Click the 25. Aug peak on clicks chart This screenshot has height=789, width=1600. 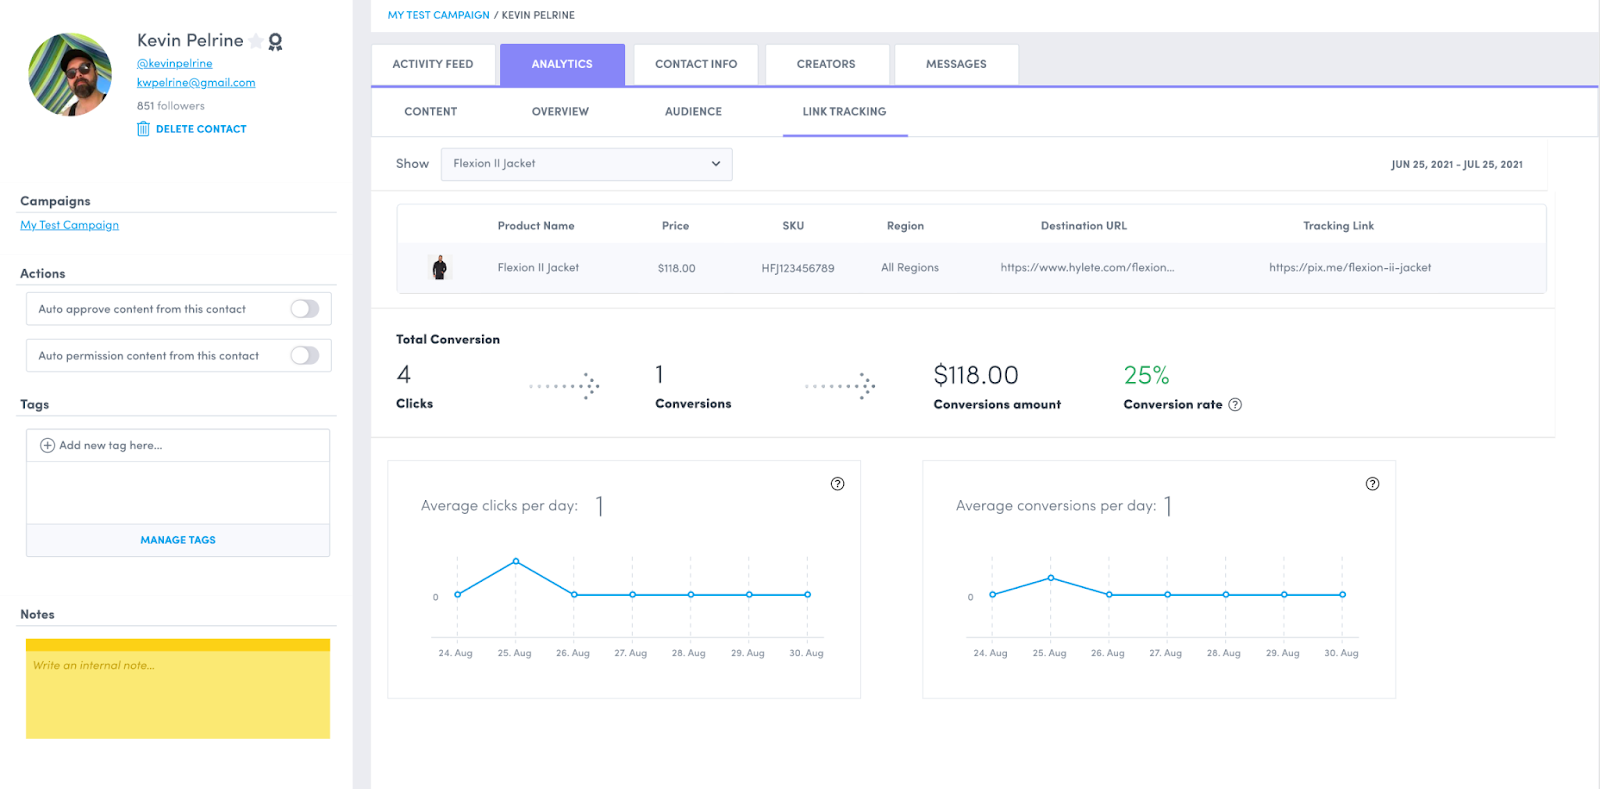click(x=516, y=562)
